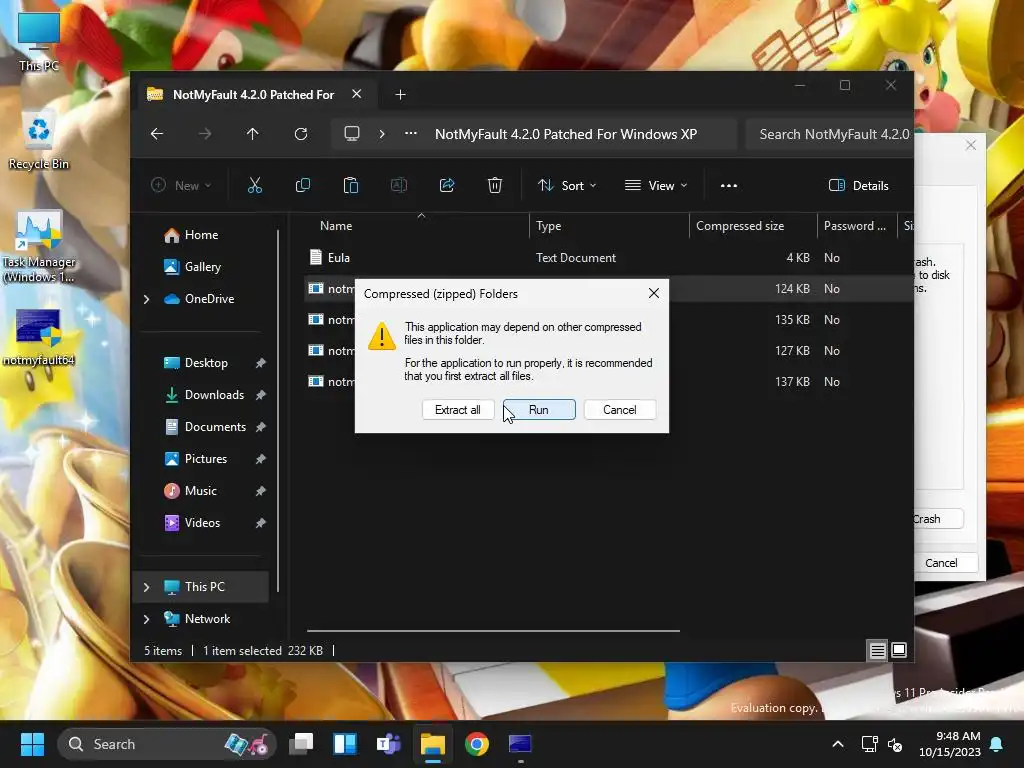The height and width of the screenshot is (768, 1024).
Task: Click Run in the zipped folders dialog
Action: click(539, 409)
